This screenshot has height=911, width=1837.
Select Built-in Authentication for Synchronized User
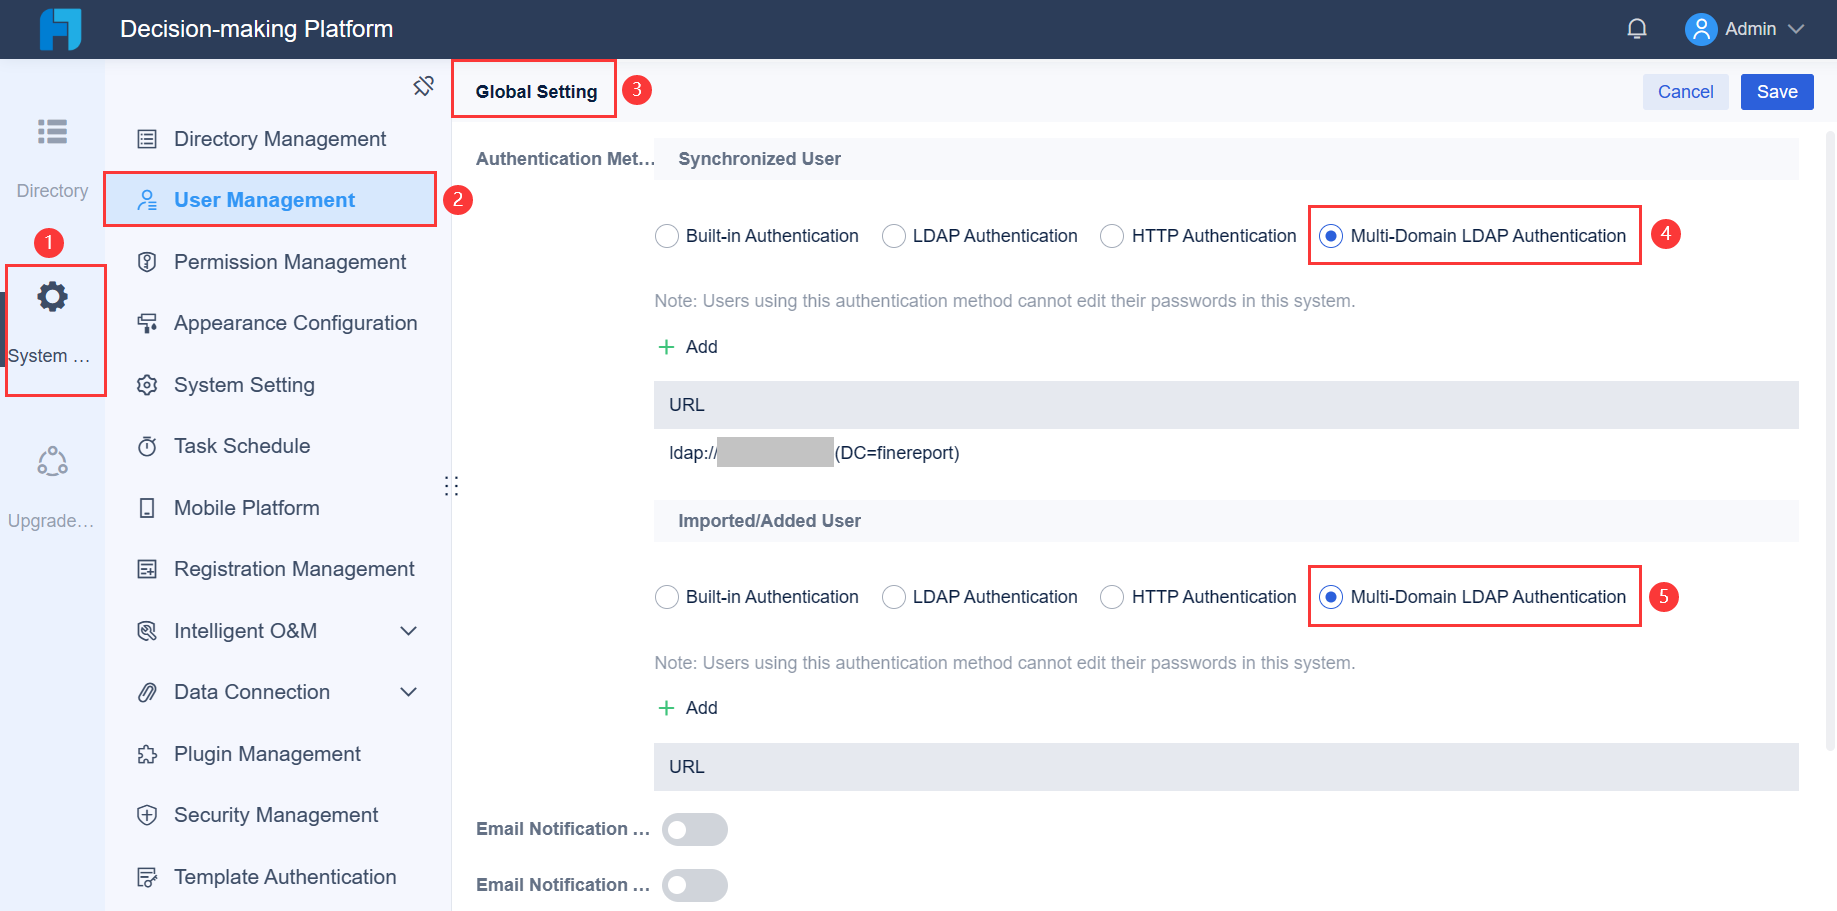tap(667, 235)
